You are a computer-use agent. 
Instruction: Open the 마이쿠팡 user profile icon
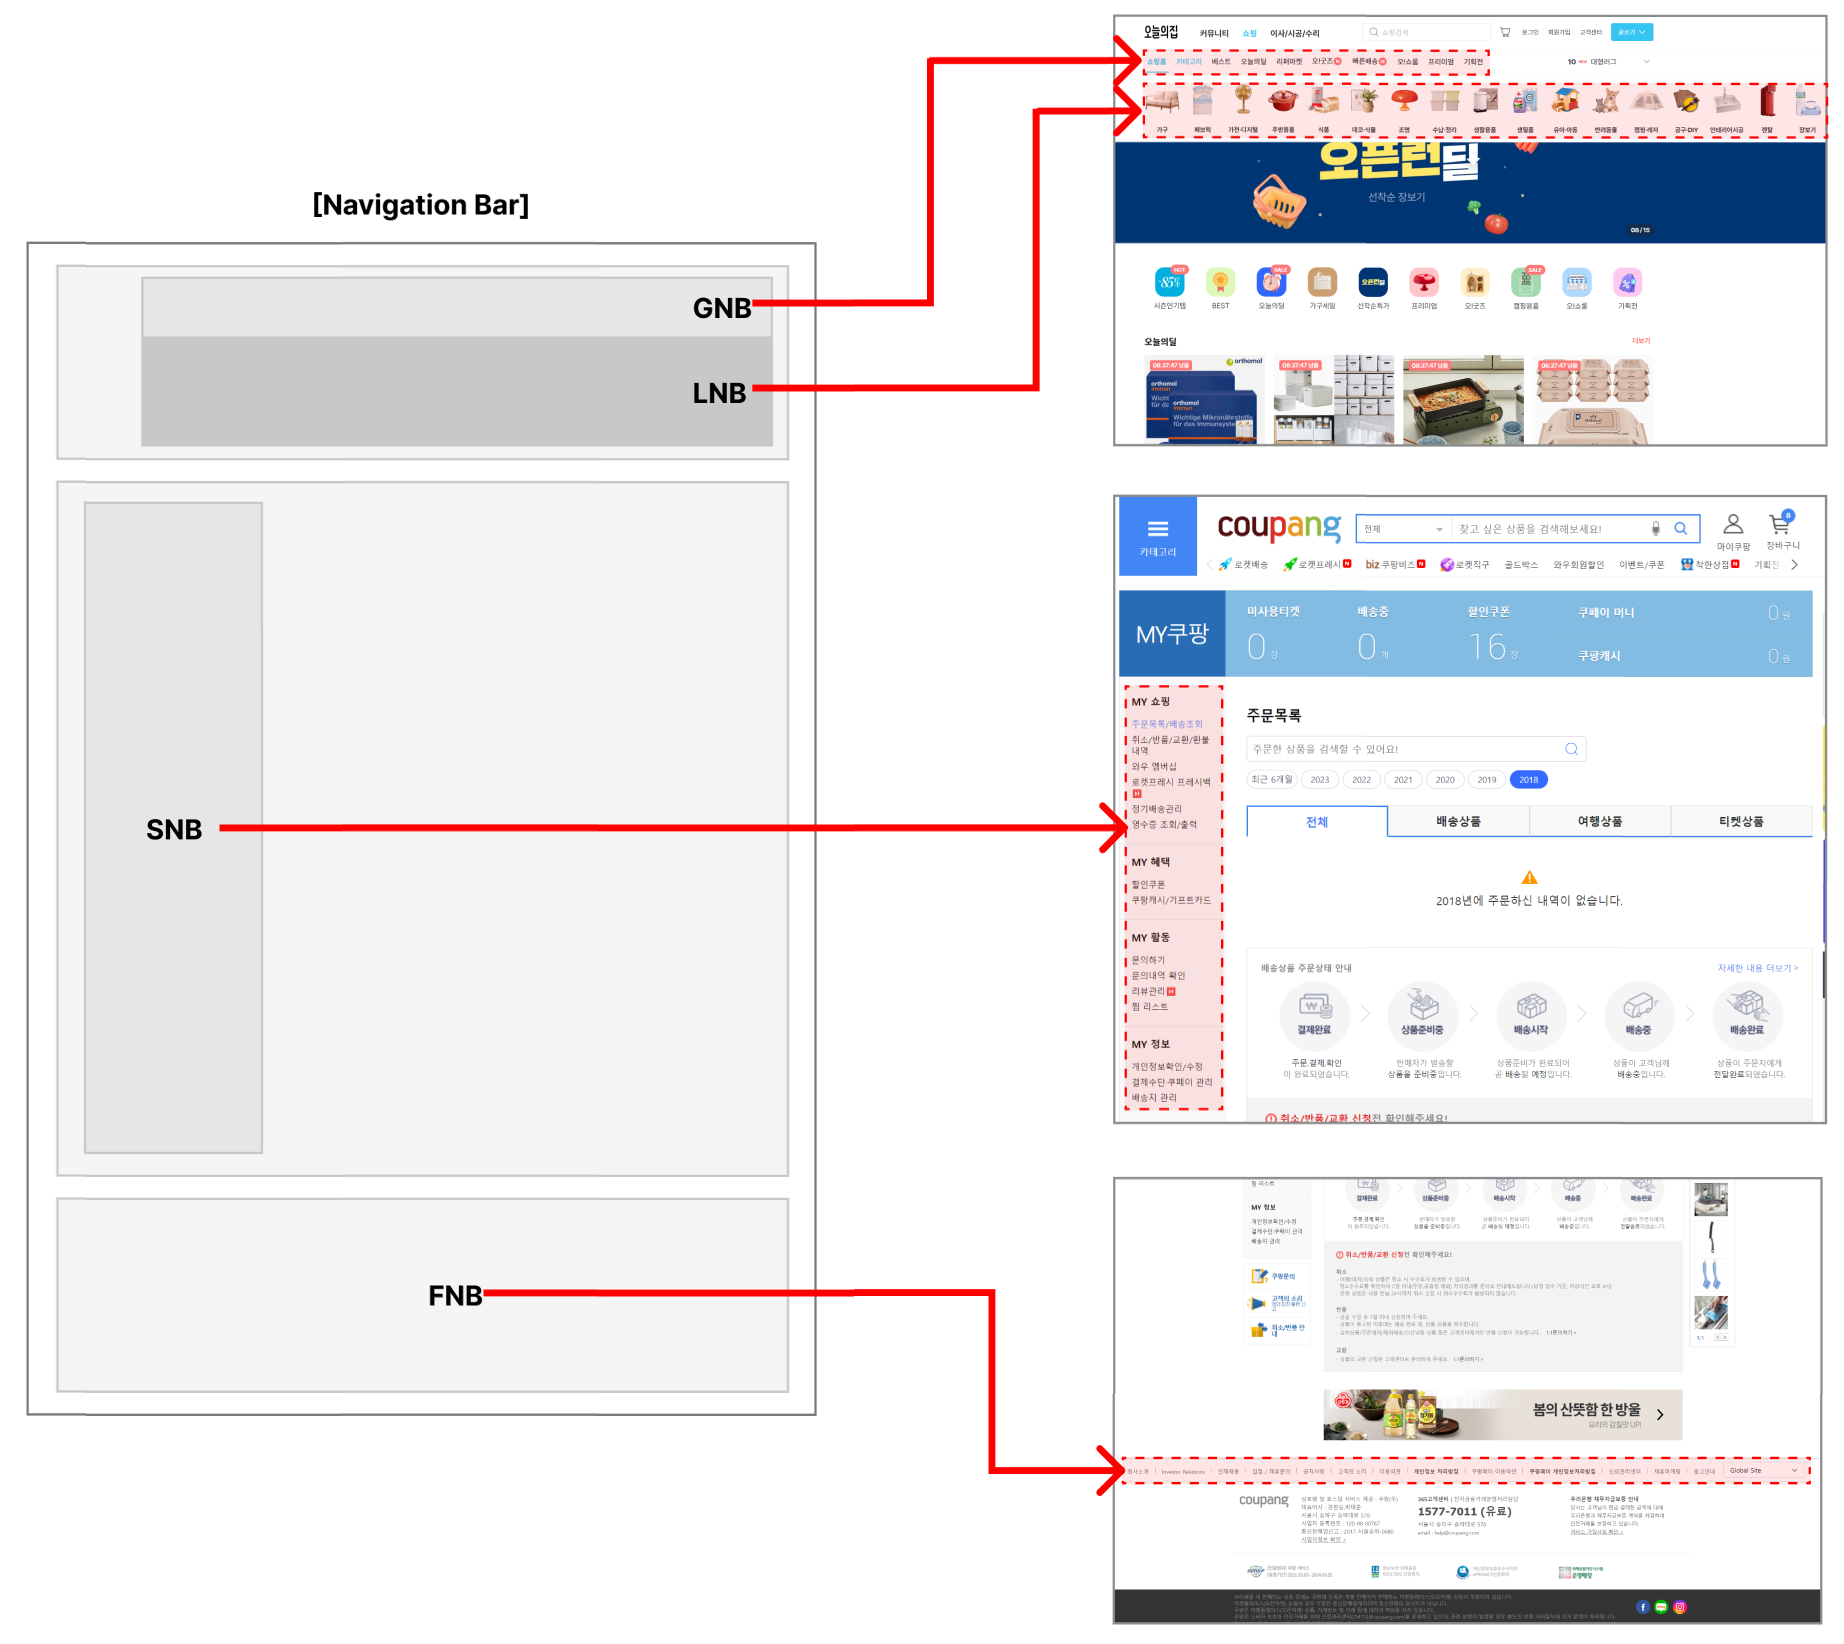(1733, 524)
